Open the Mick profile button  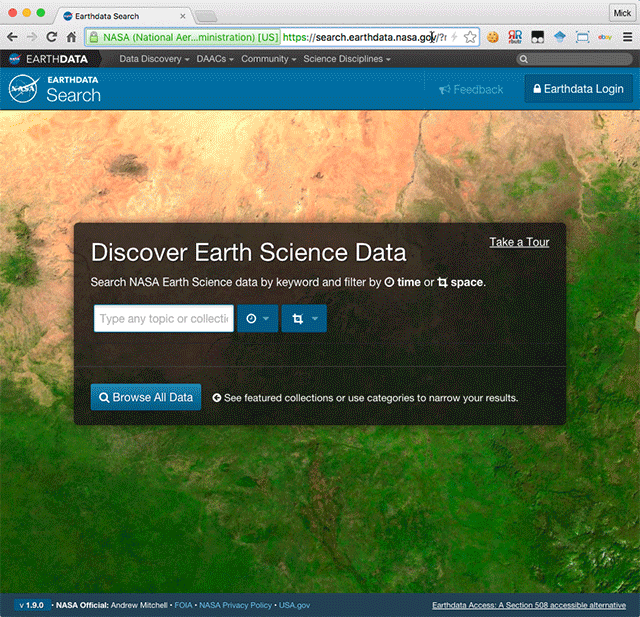pos(622,13)
